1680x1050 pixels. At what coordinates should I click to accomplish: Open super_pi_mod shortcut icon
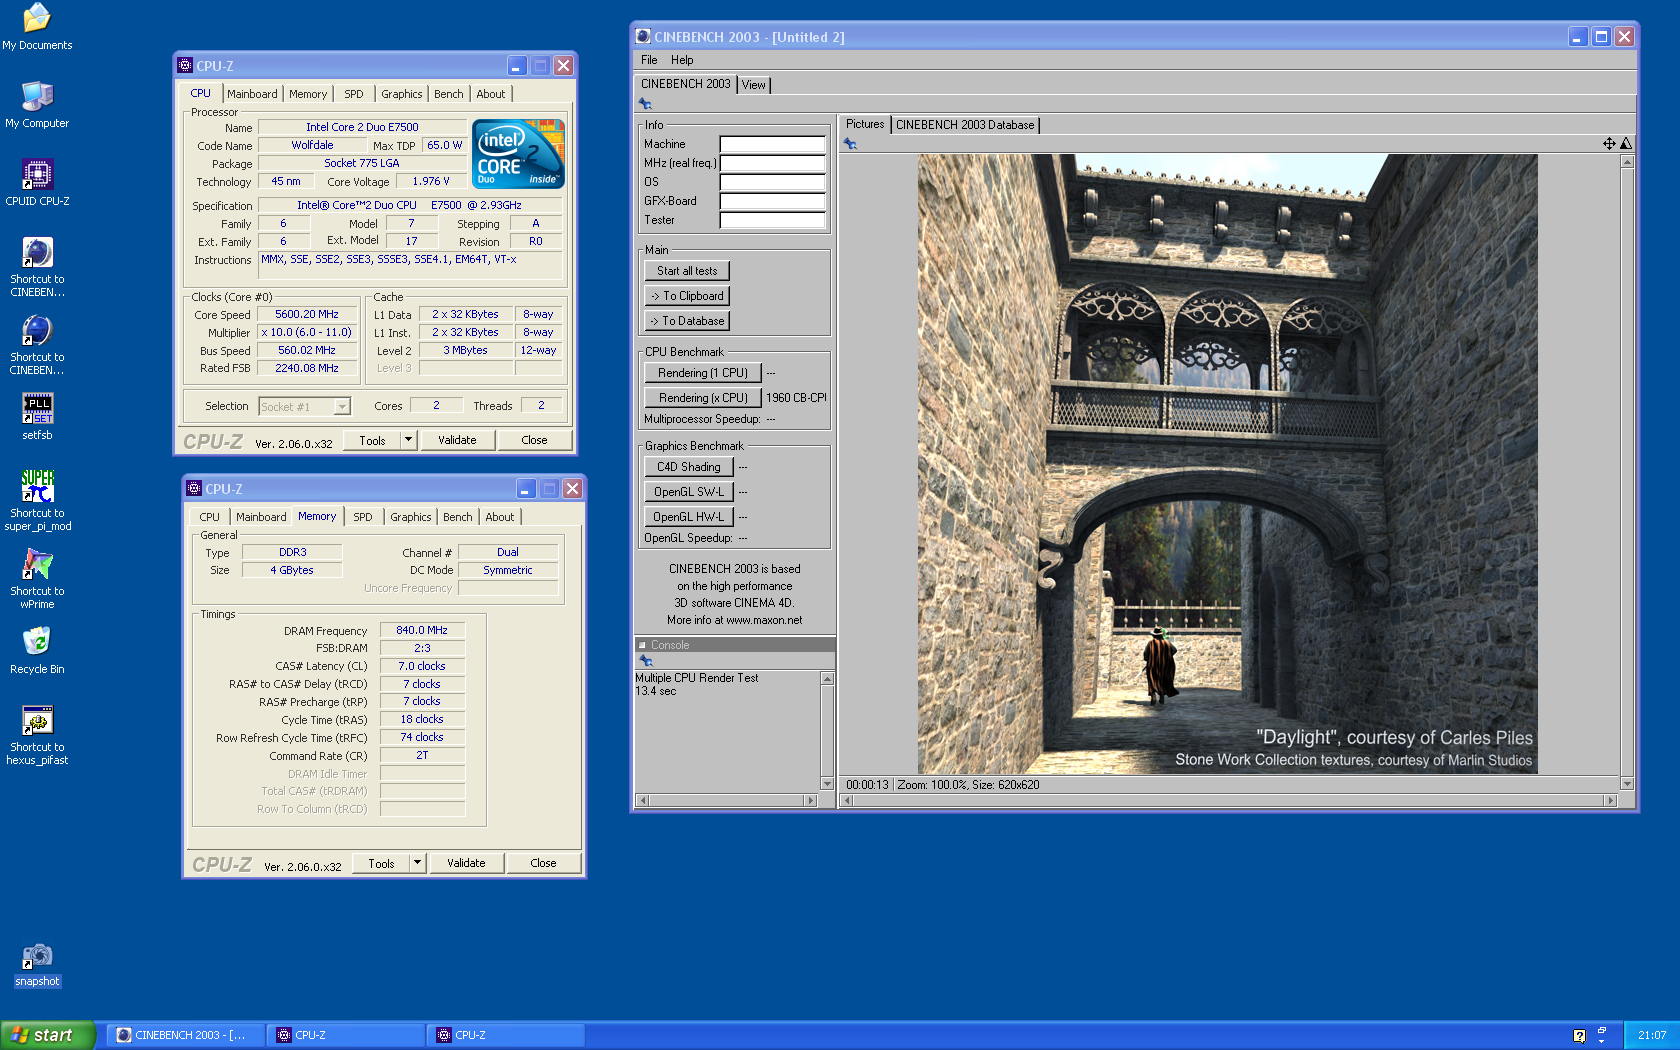coord(37,486)
